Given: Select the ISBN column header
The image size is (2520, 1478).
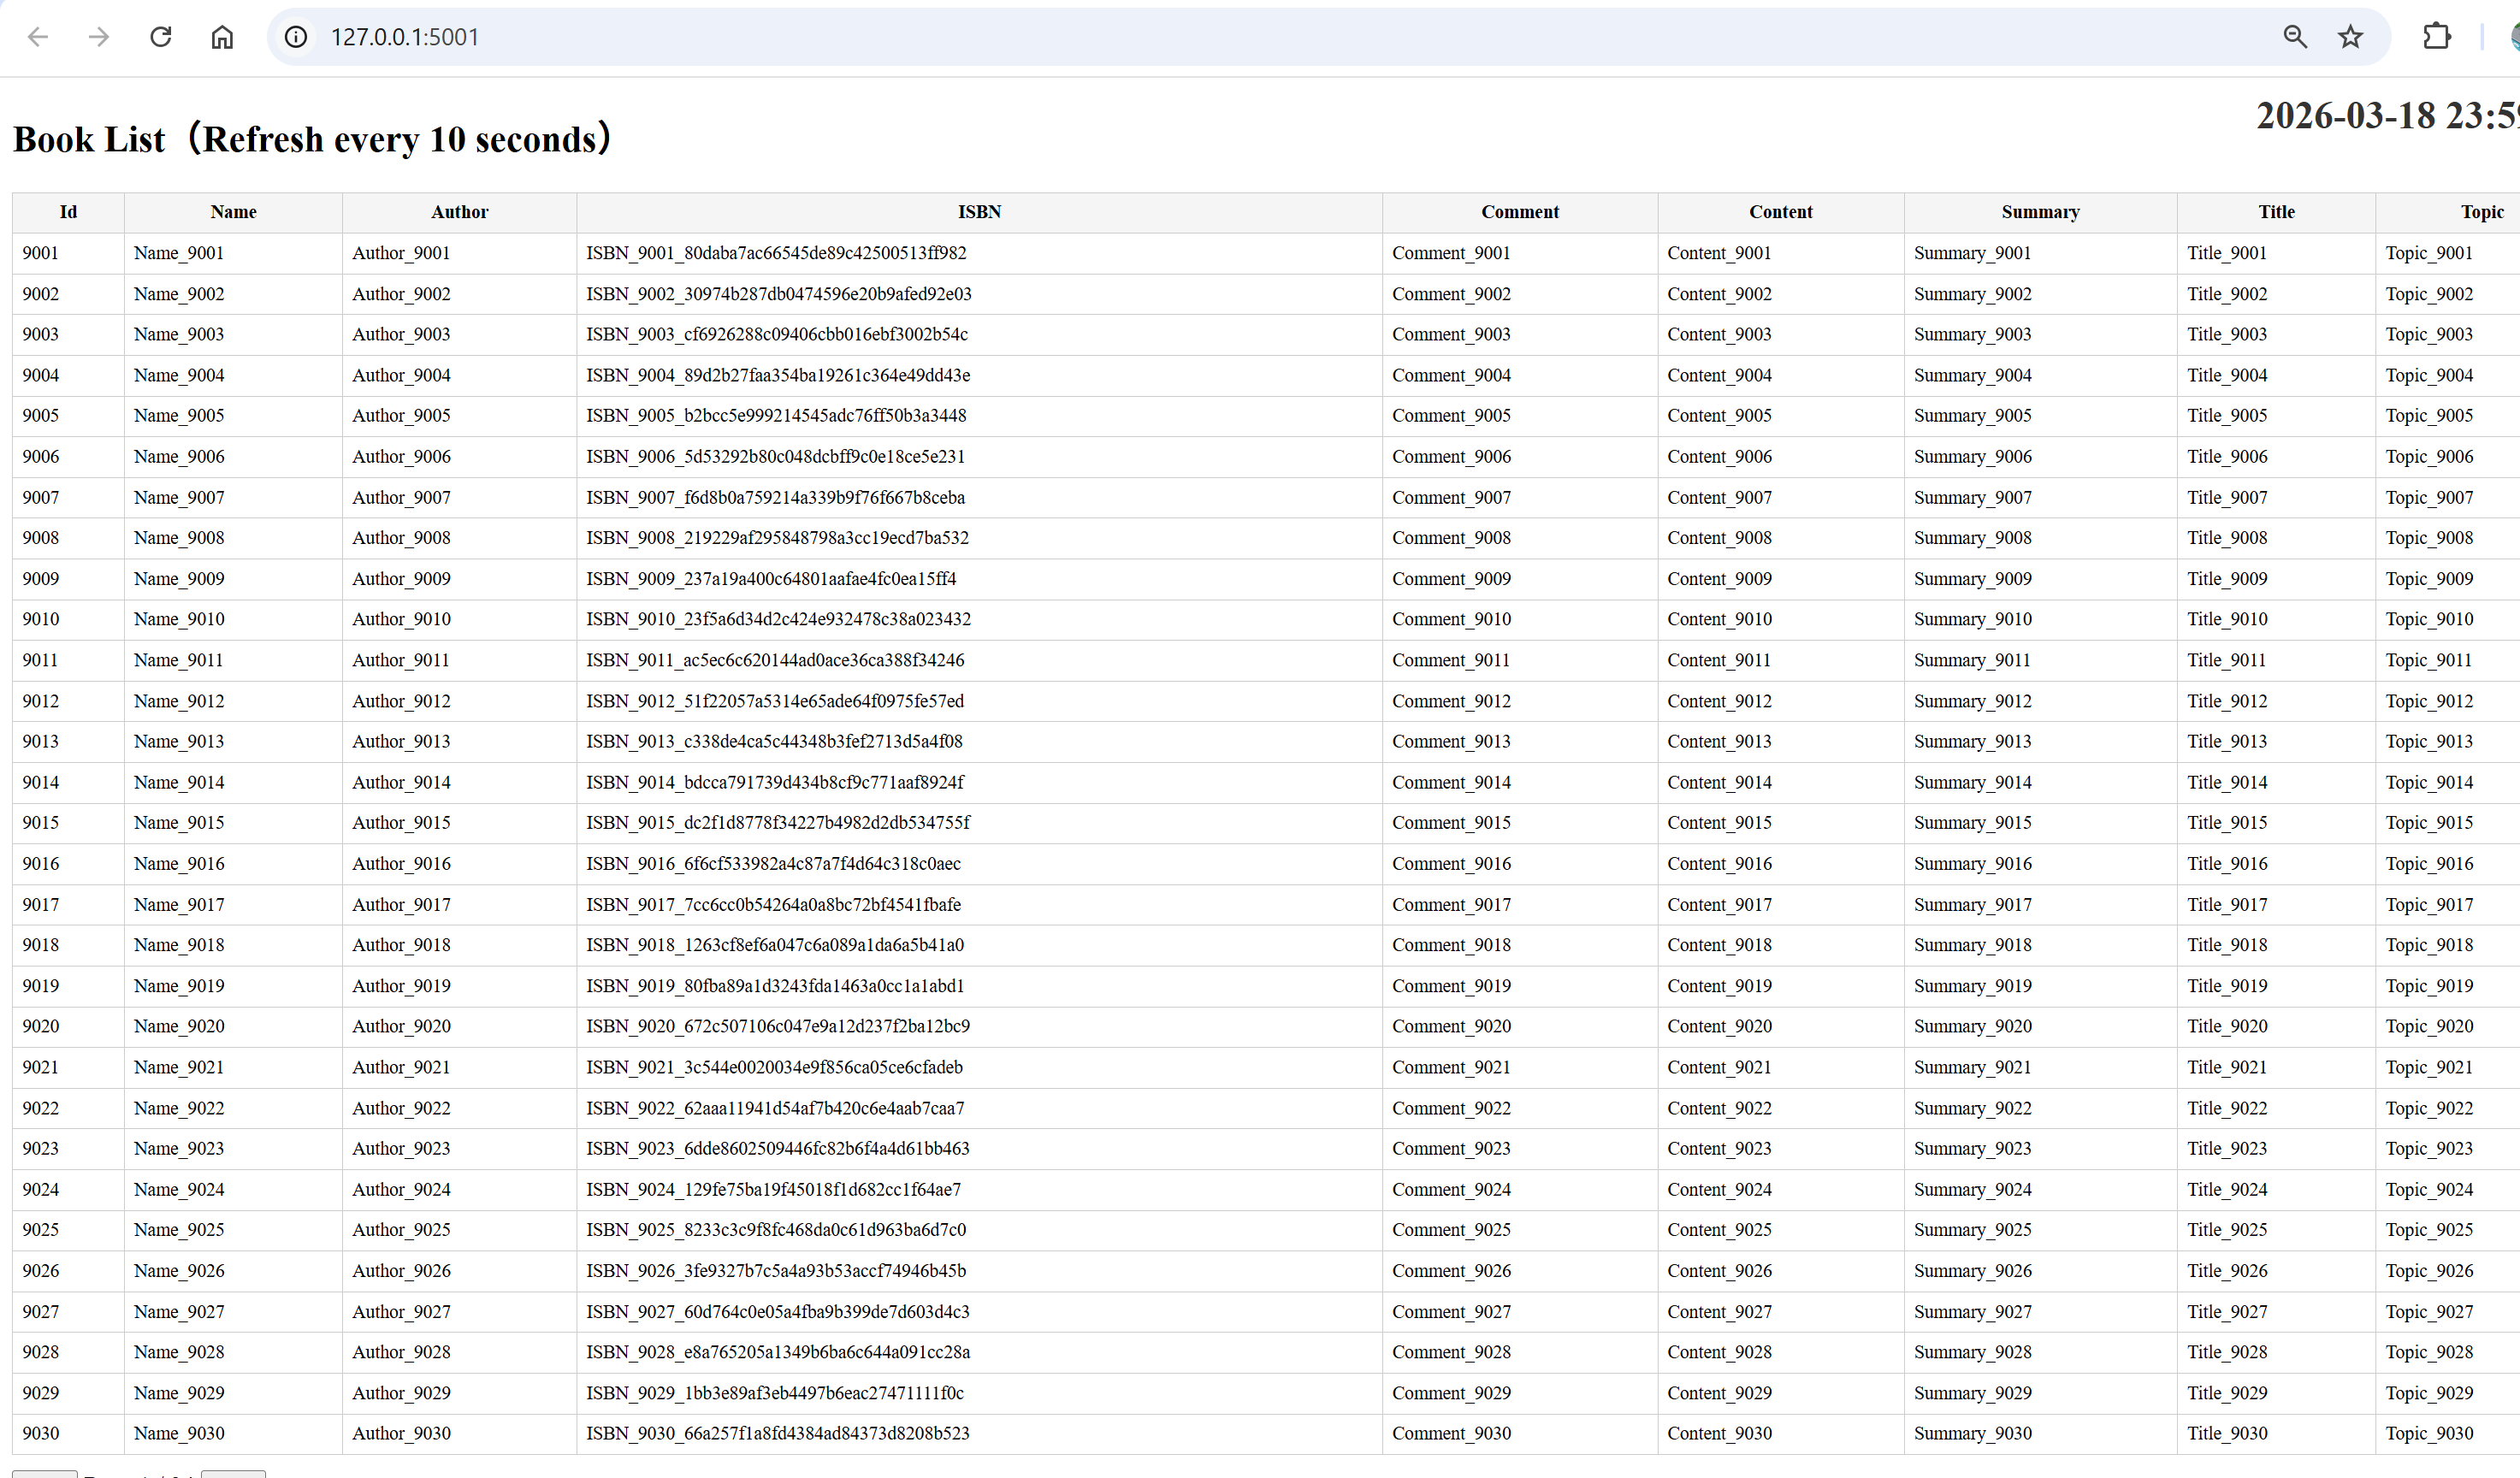Looking at the screenshot, I should pos(979,212).
